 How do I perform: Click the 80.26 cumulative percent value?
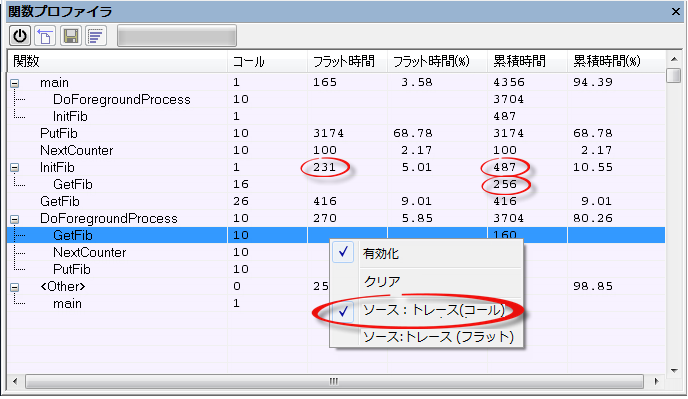(593, 219)
